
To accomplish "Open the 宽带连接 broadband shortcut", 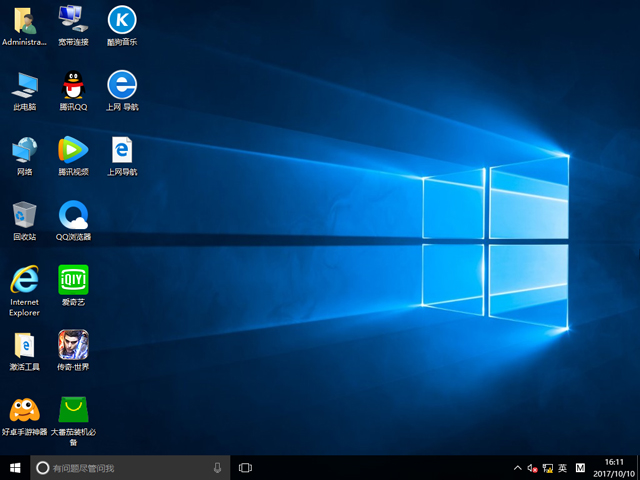I will click(x=73, y=20).
